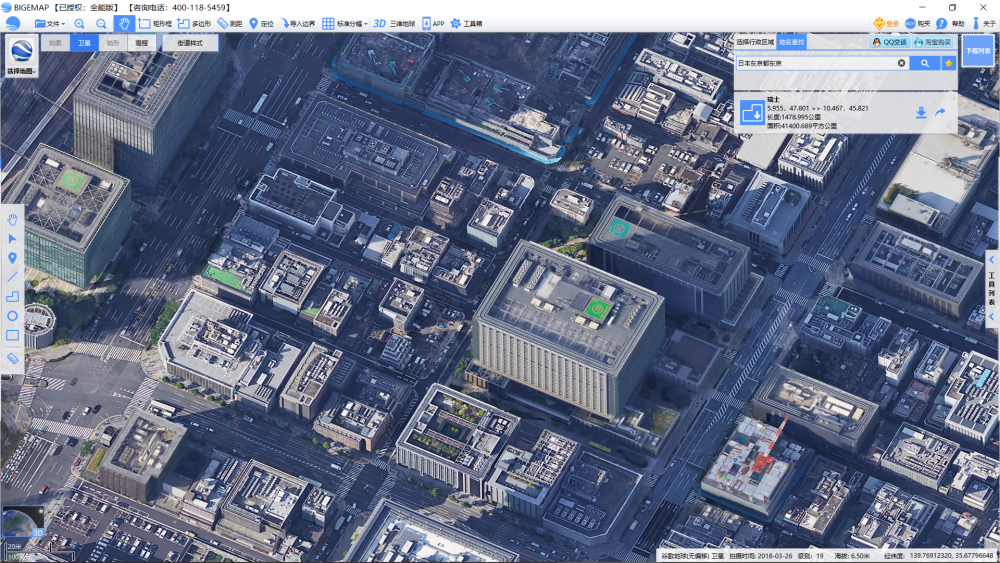Switch map layer to 高程 (elevation)
Screen dimensions: 1000x563
(x=141, y=43)
